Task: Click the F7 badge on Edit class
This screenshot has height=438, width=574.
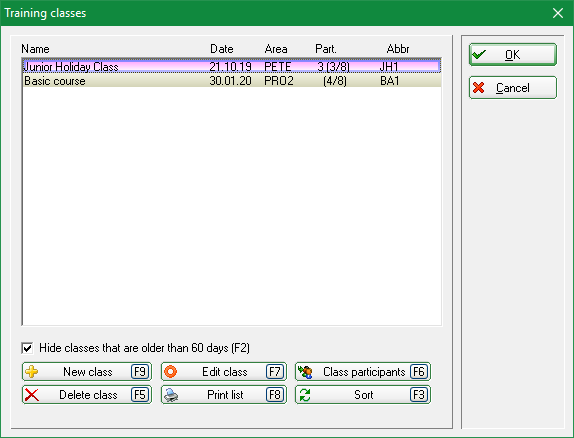Action: [275, 372]
